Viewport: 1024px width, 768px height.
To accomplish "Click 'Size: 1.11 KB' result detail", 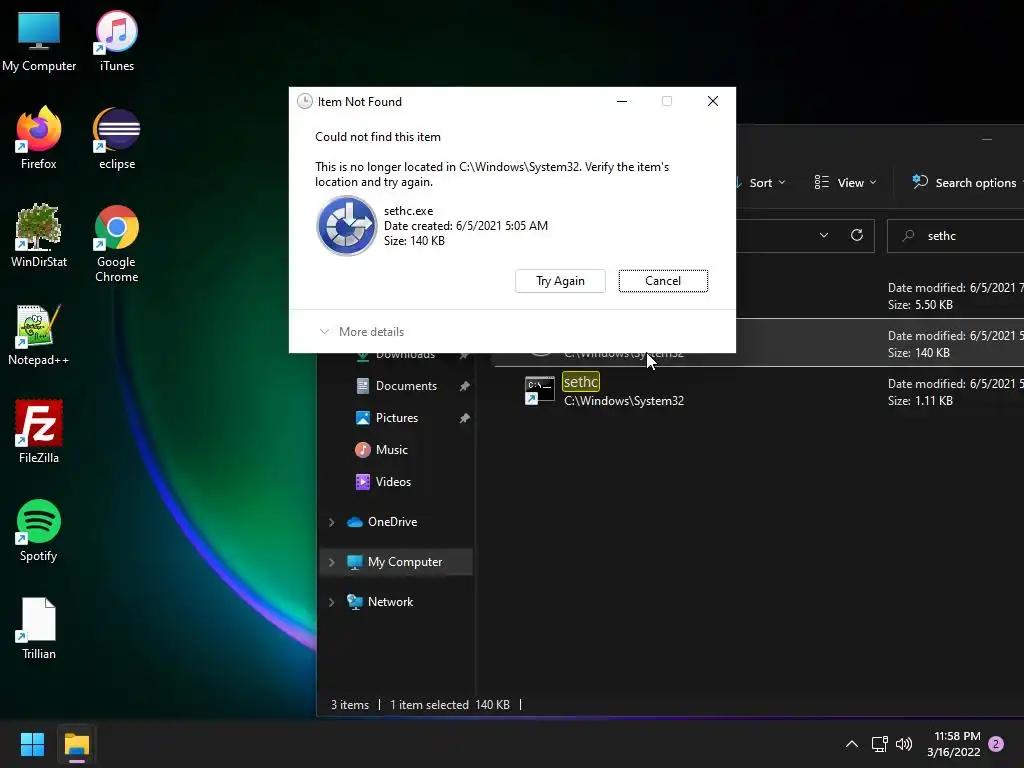I will click(920, 401).
